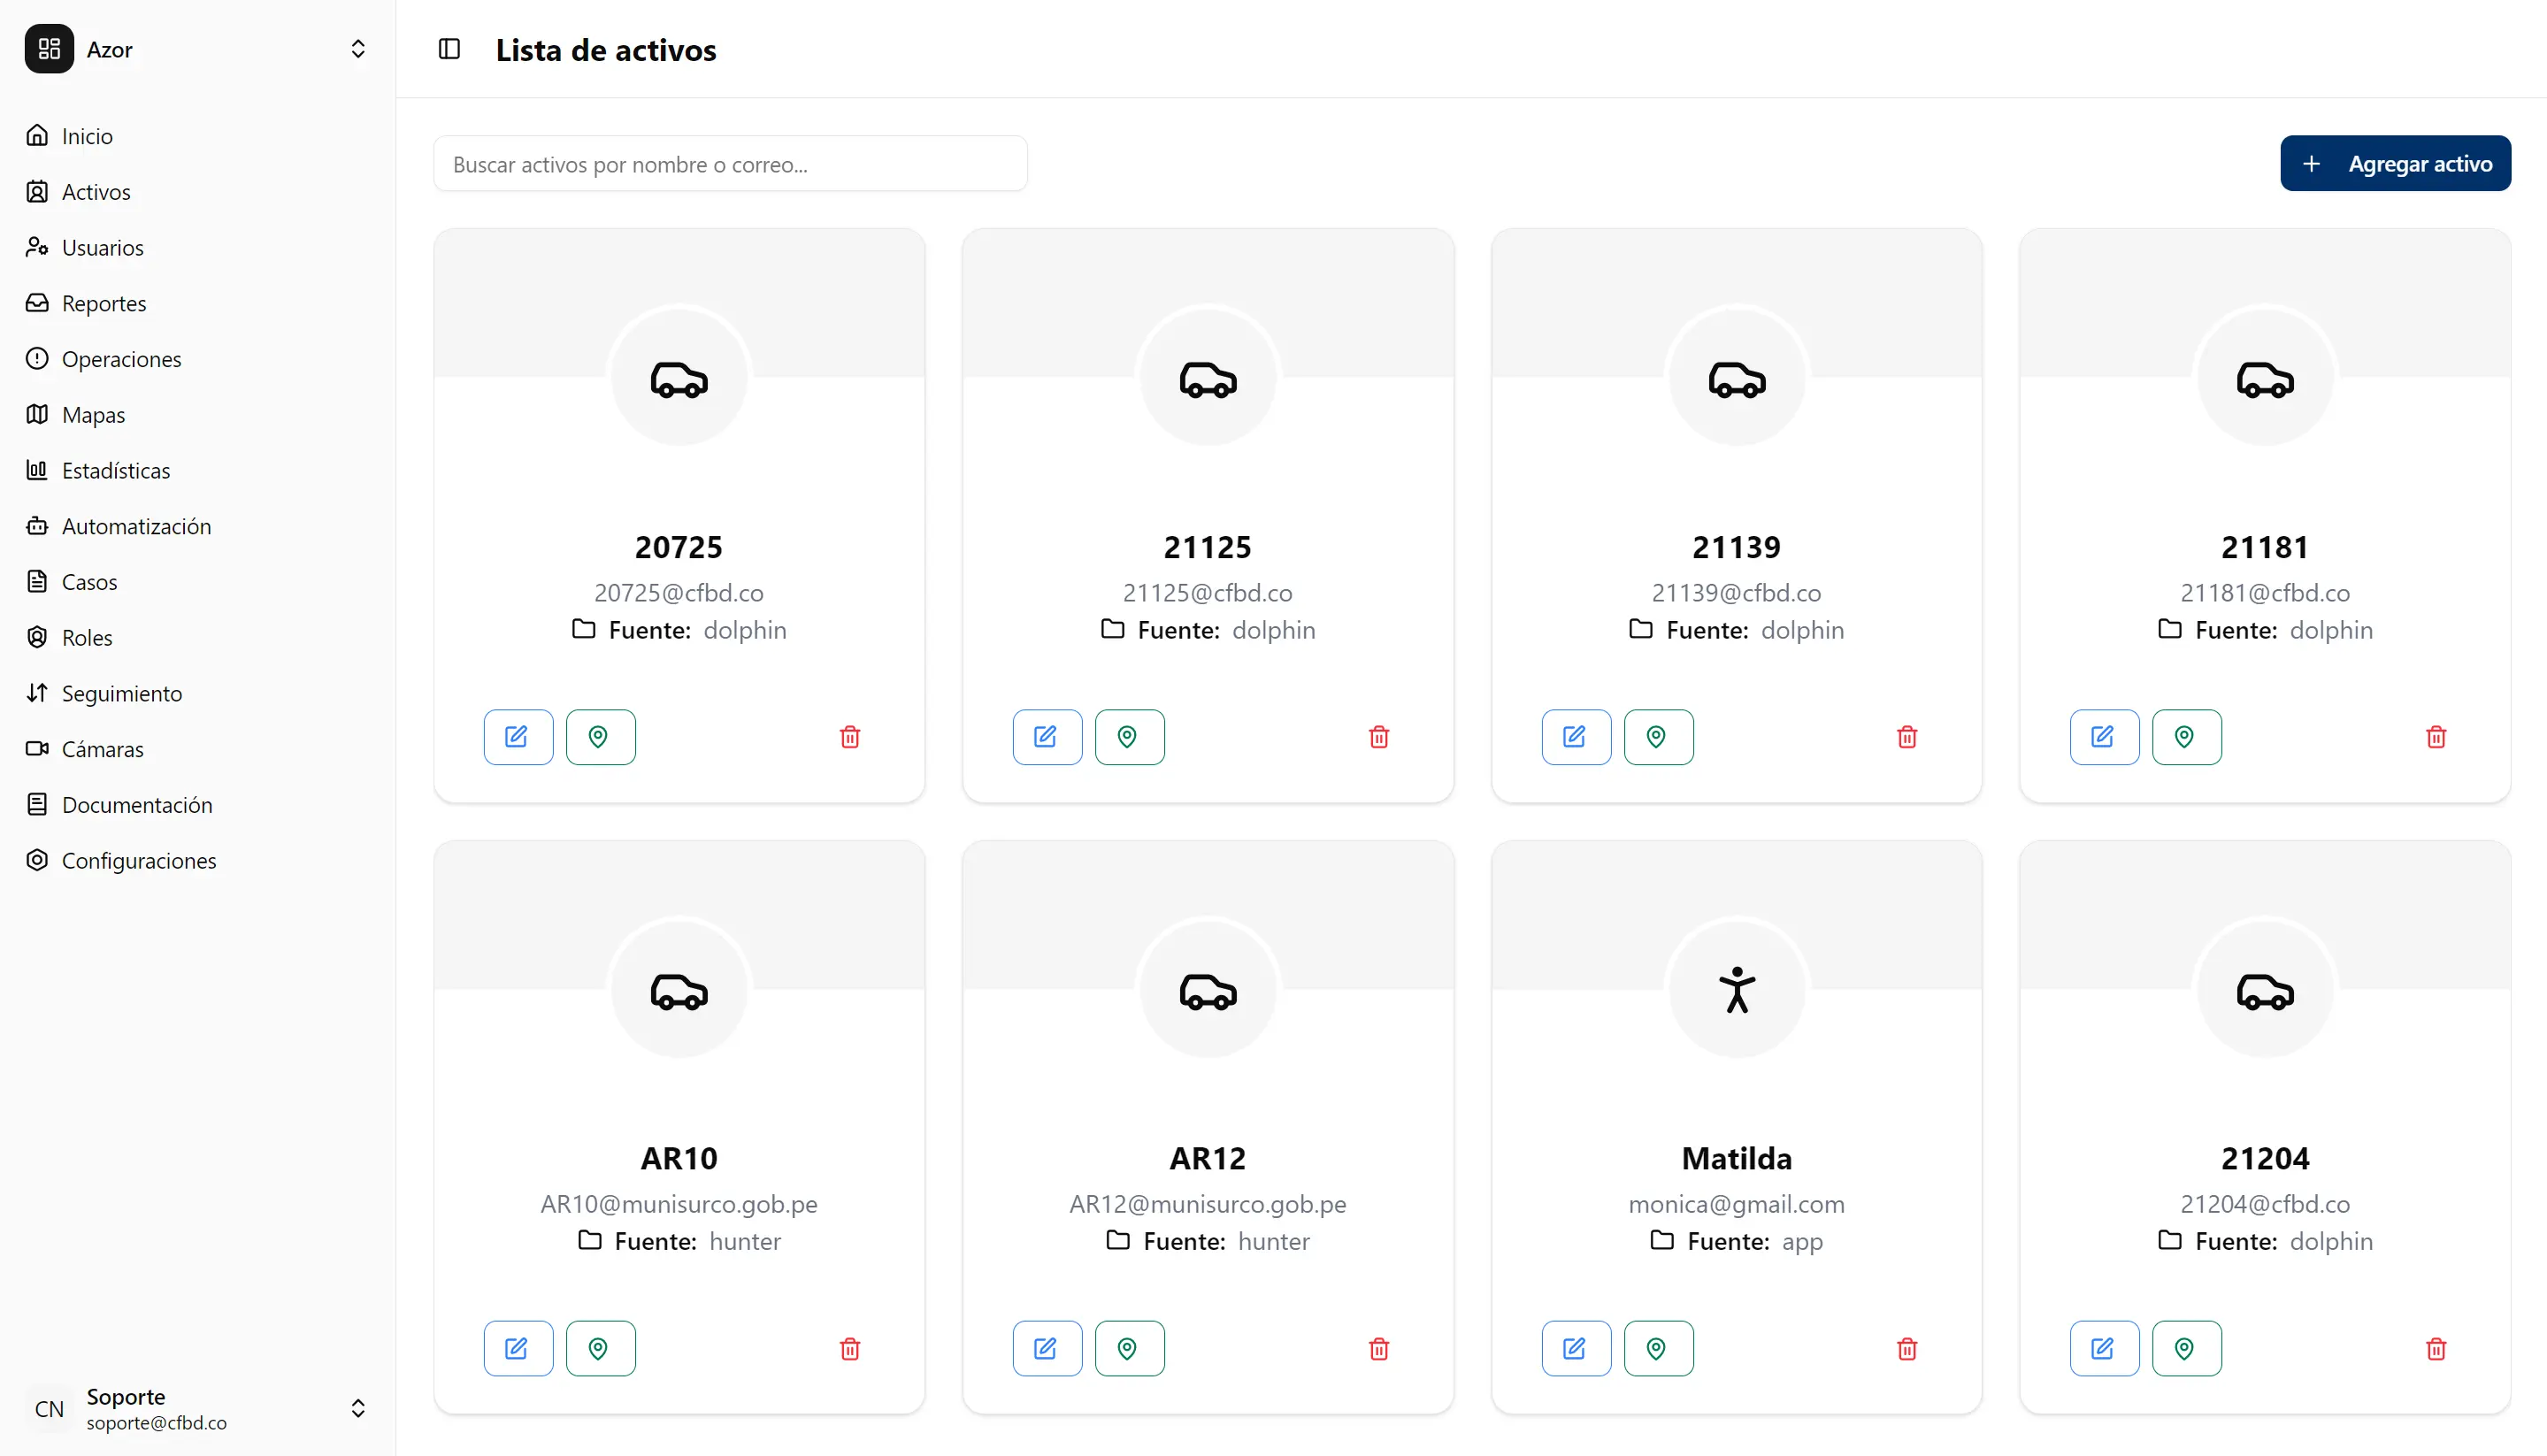The image size is (2547, 1456).
Task: Open the Configuraciones section
Action: click(x=139, y=860)
